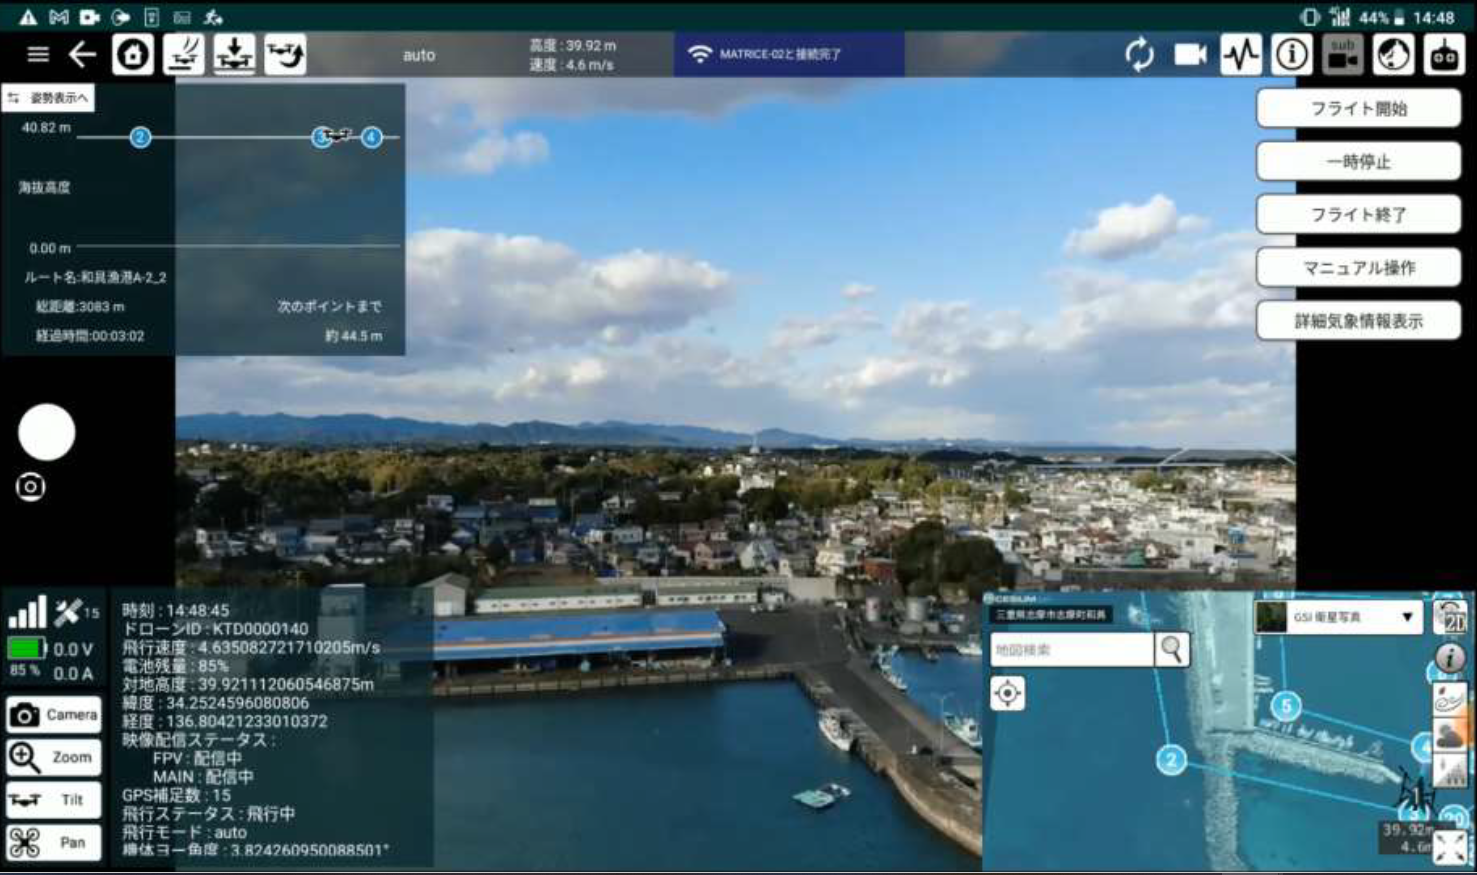
Task: Center the map with the locate icon
Action: tap(1008, 693)
